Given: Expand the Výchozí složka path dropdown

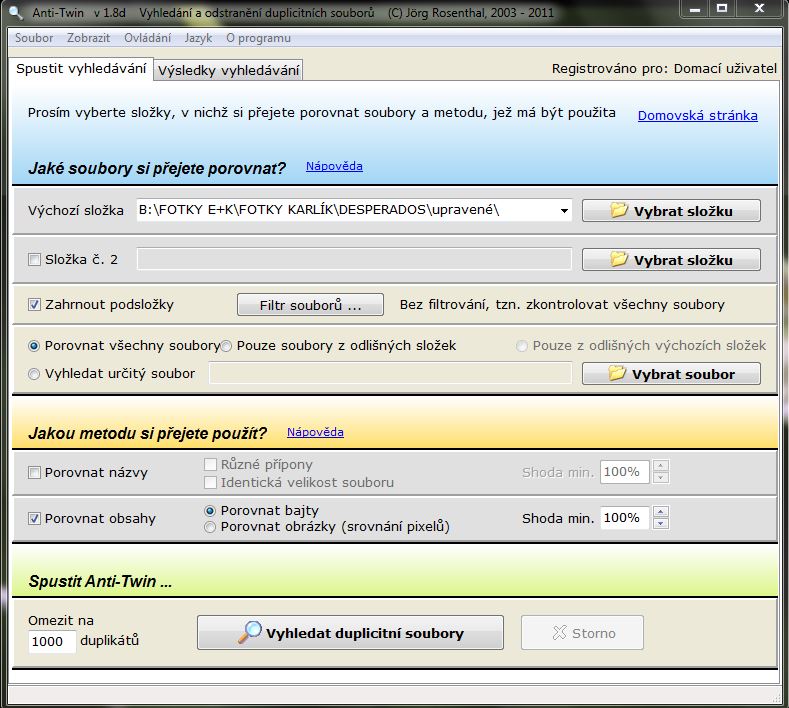Looking at the screenshot, I should point(565,211).
